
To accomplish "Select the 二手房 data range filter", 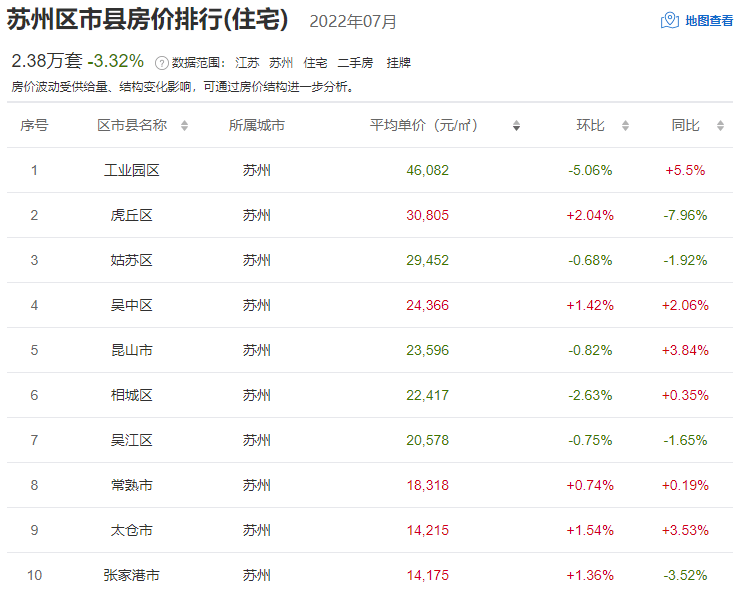I will [355, 63].
